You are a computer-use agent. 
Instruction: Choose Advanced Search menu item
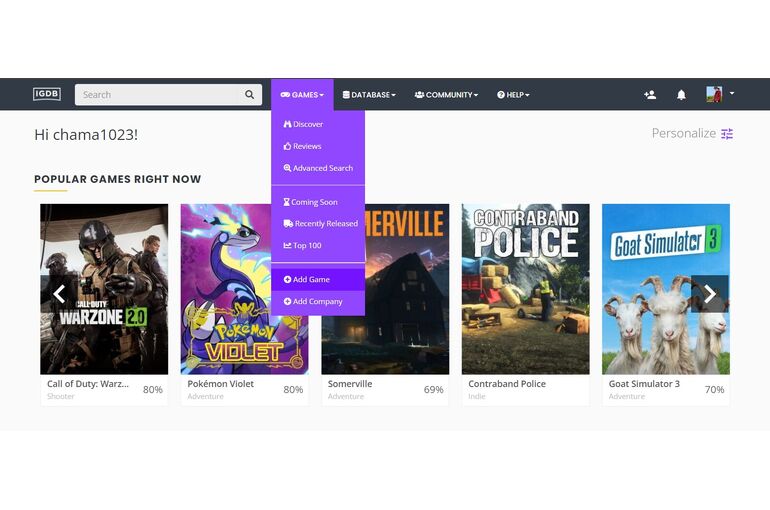click(318, 168)
